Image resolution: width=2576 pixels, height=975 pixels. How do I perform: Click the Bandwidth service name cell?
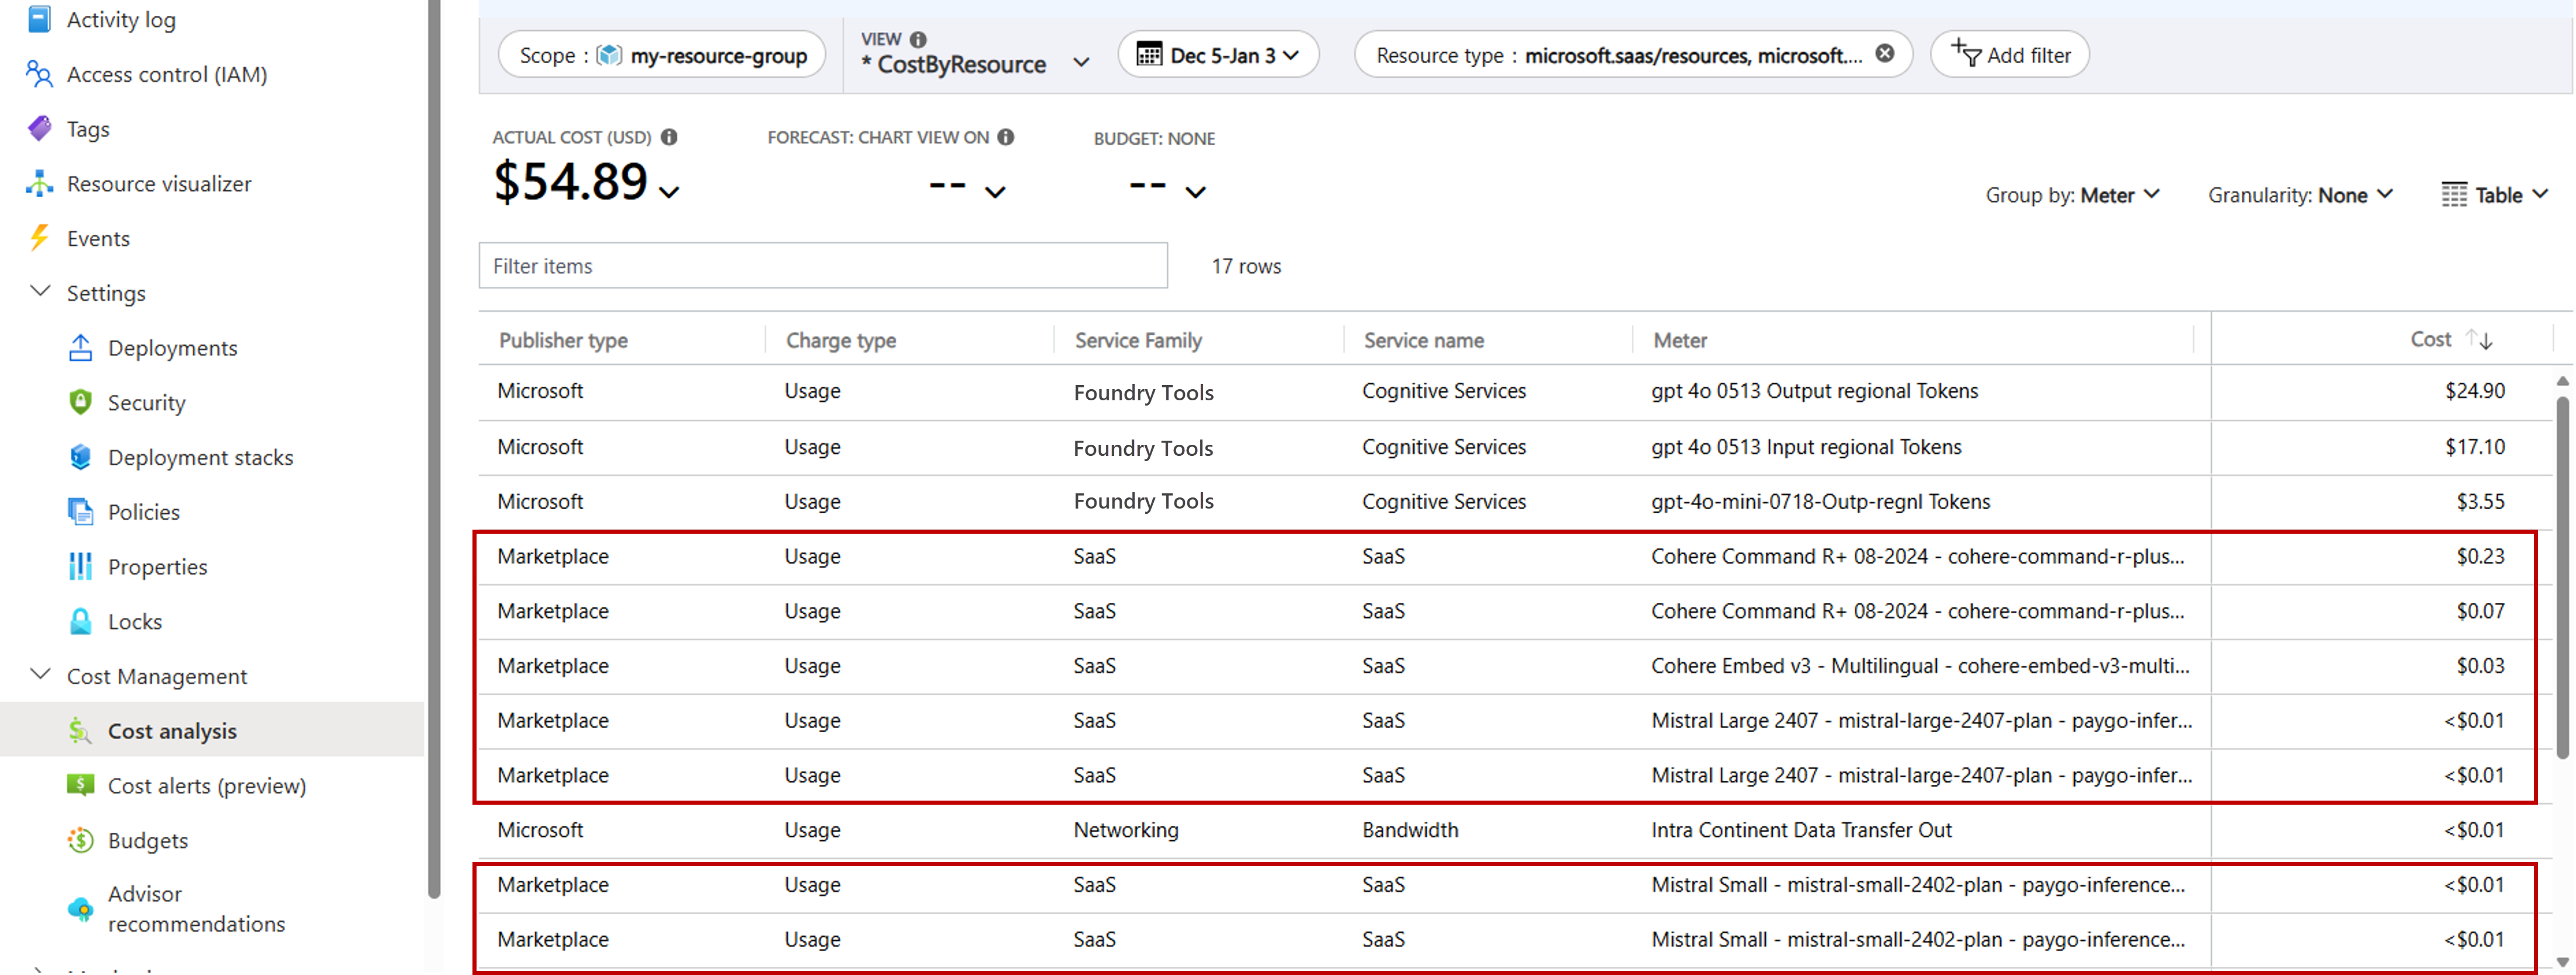tap(1410, 830)
